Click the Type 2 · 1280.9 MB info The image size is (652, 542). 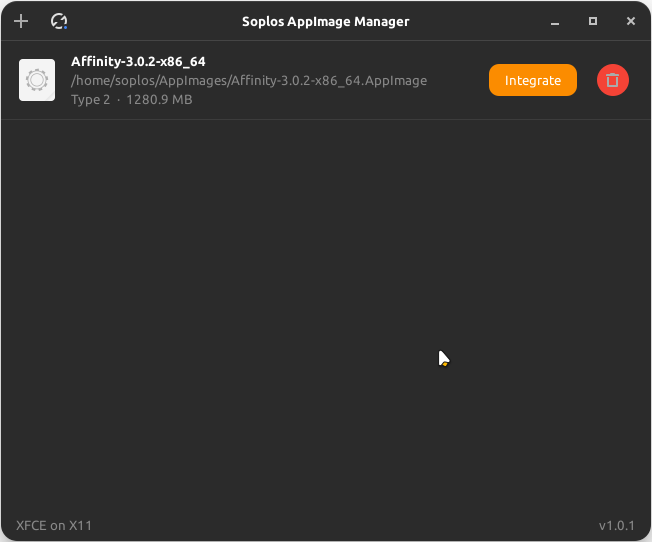coord(131,100)
